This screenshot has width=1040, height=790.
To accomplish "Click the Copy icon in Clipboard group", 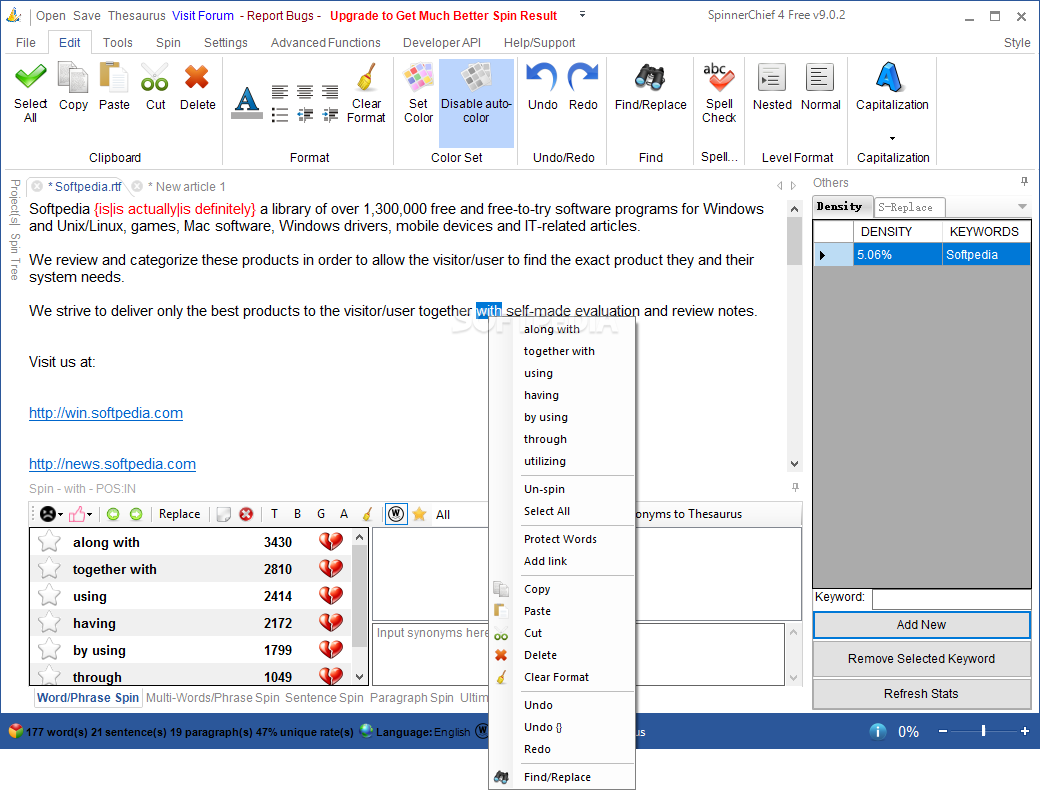I will (73, 78).
